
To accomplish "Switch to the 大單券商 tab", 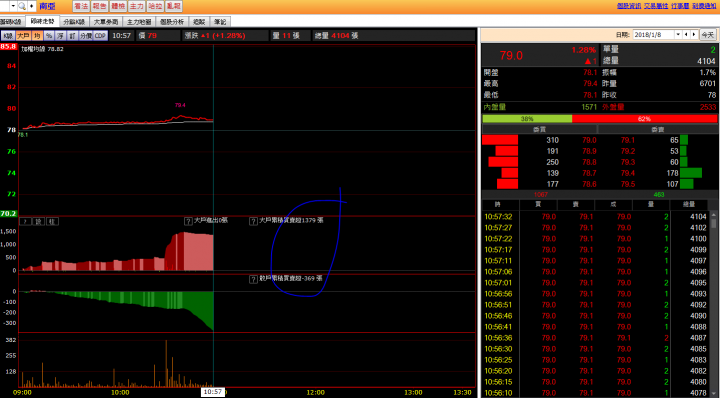I will point(106,22).
